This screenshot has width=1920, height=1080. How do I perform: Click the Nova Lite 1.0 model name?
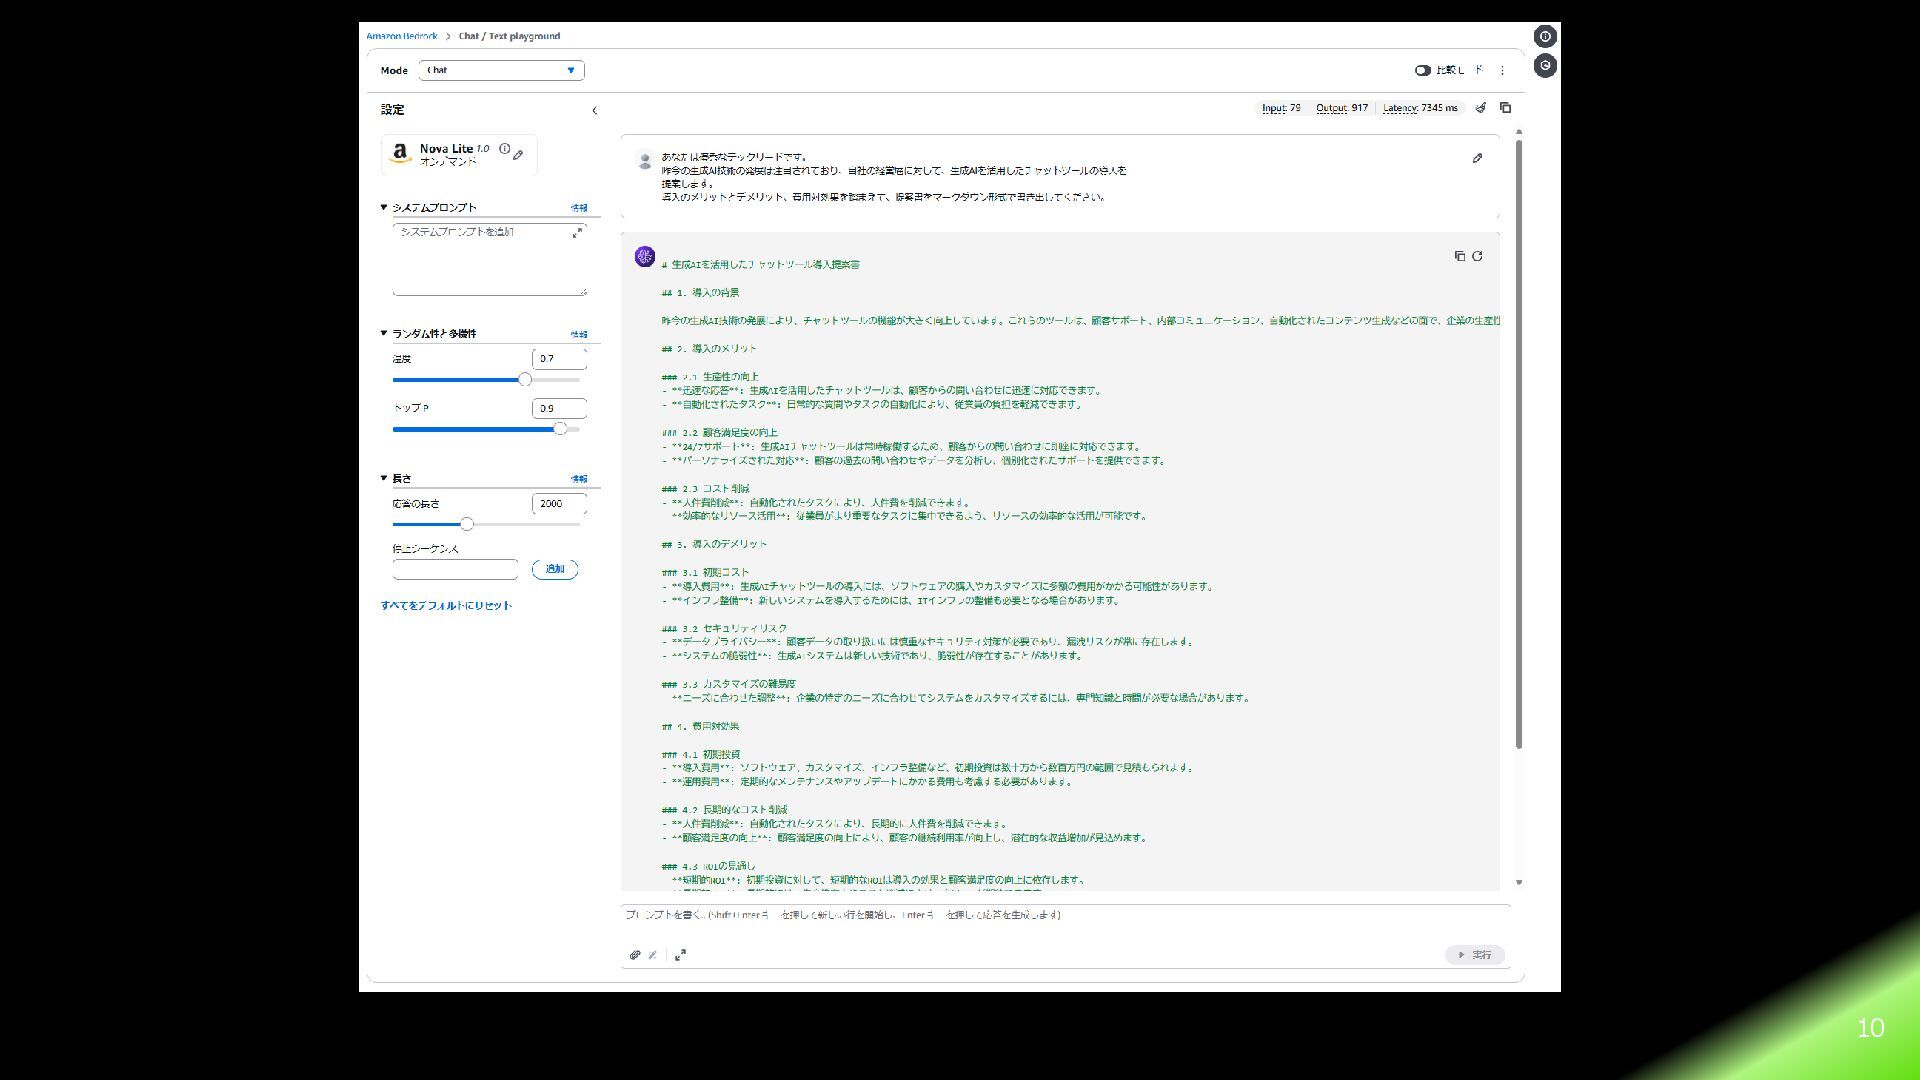pyautogui.click(x=455, y=149)
